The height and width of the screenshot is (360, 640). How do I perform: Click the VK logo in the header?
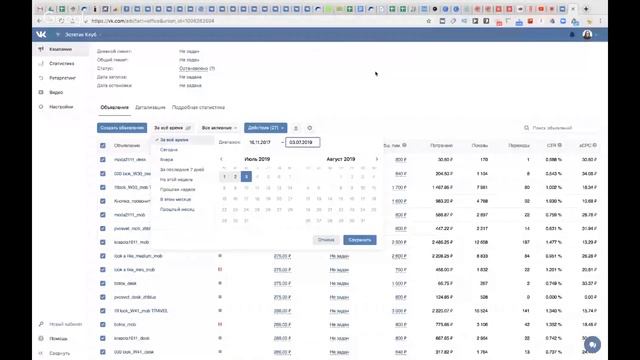click(x=41, y=35)
